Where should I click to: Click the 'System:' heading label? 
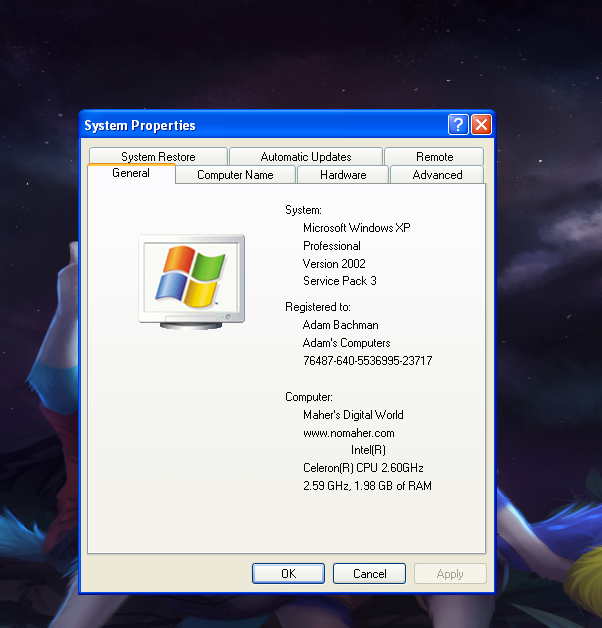tap(303, 210)
